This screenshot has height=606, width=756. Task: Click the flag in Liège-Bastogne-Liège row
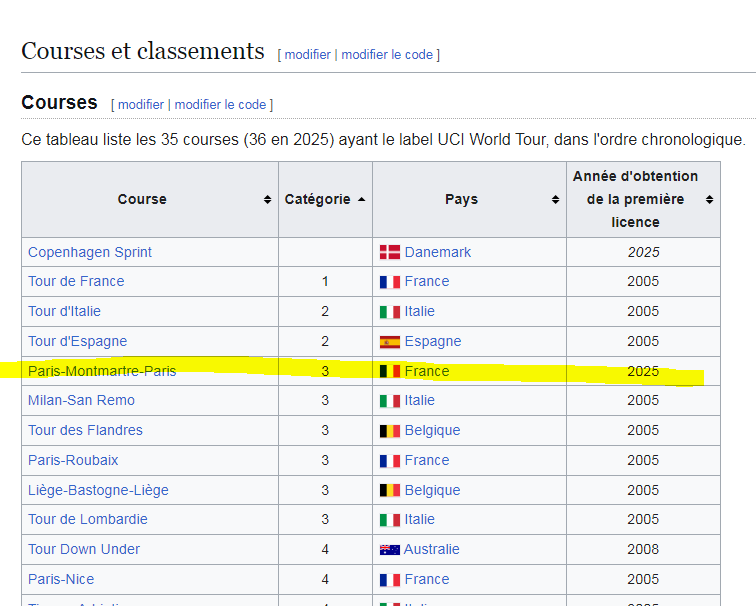coord(390,490)
